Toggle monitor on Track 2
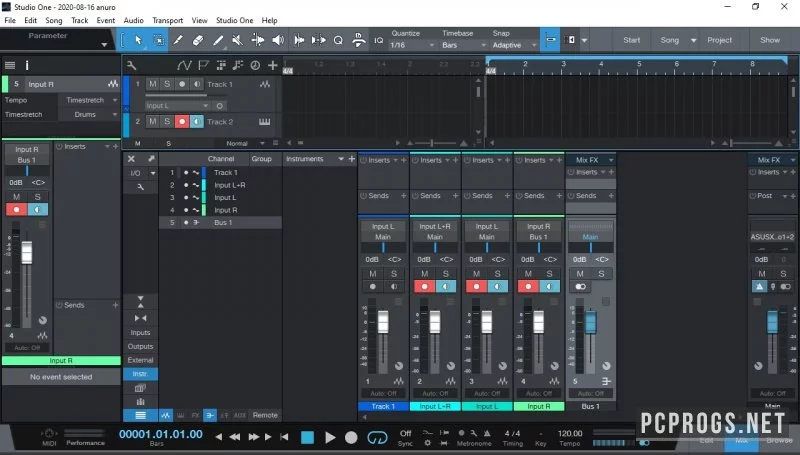 (x=196, y=121)
